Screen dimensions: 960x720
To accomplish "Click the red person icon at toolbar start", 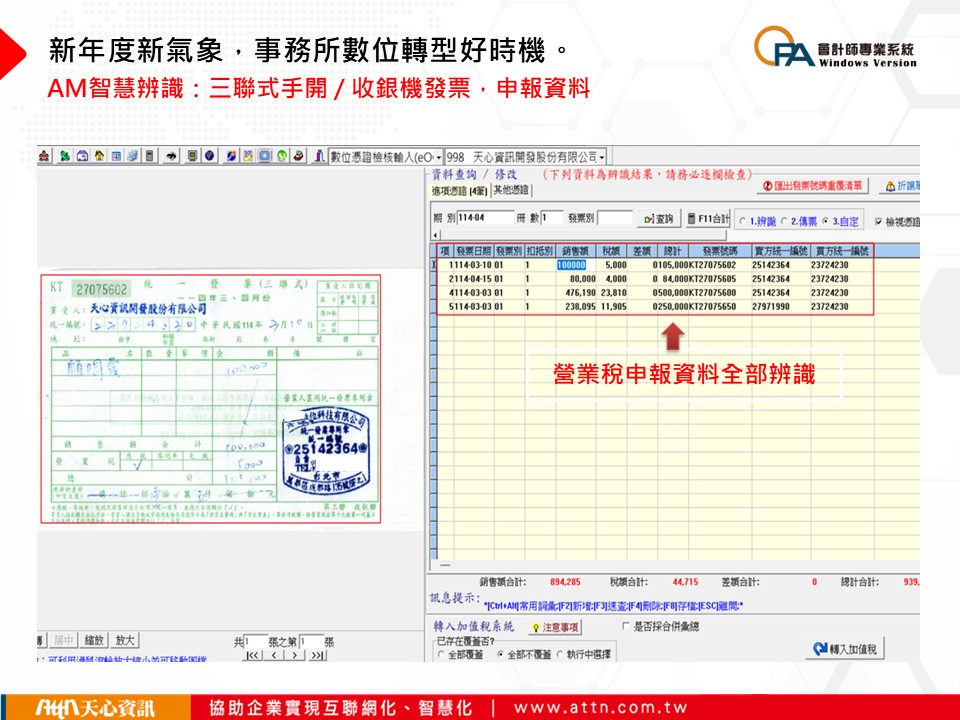I will (44, 156).
